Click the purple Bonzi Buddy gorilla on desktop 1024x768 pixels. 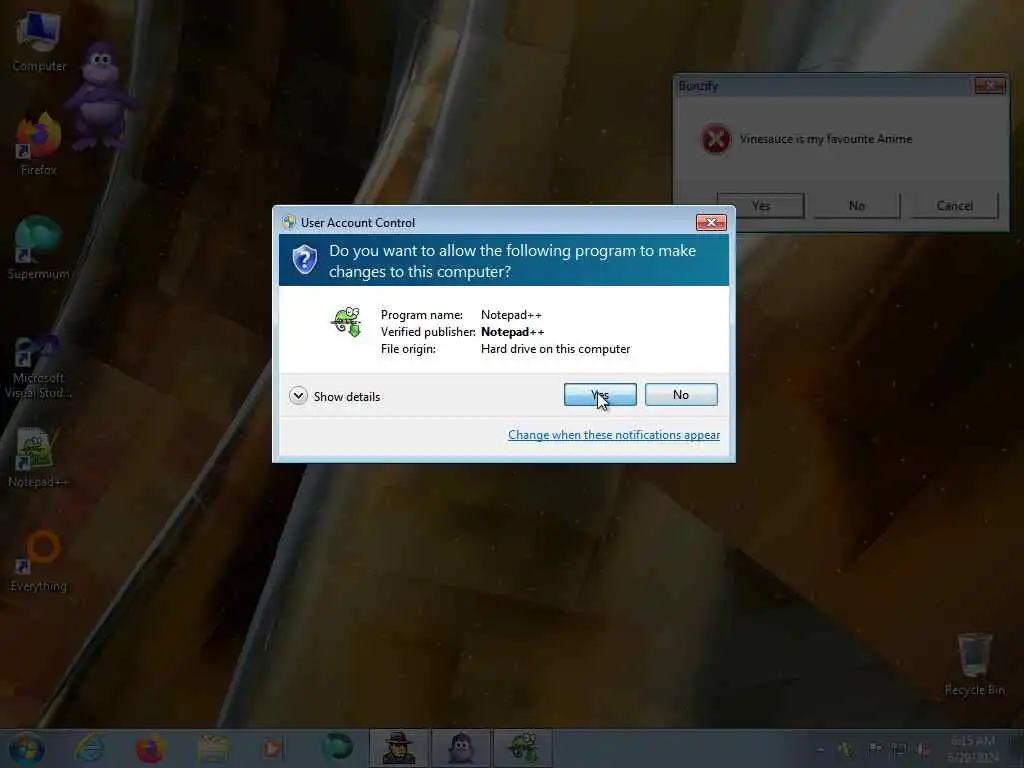(100, 97)
